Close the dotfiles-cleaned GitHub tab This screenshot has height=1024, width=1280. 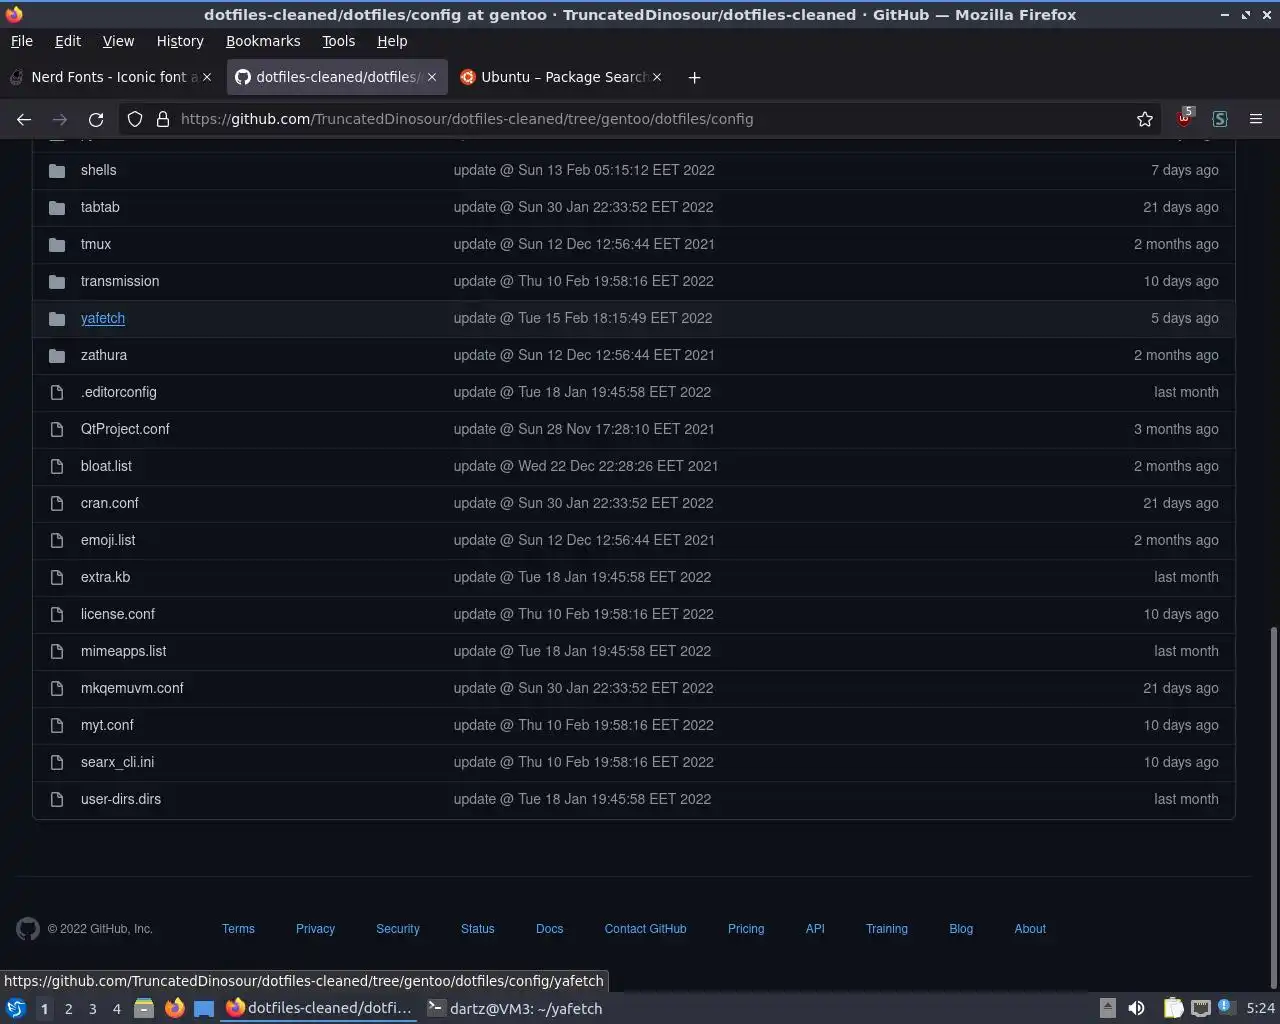pos(432,77)
